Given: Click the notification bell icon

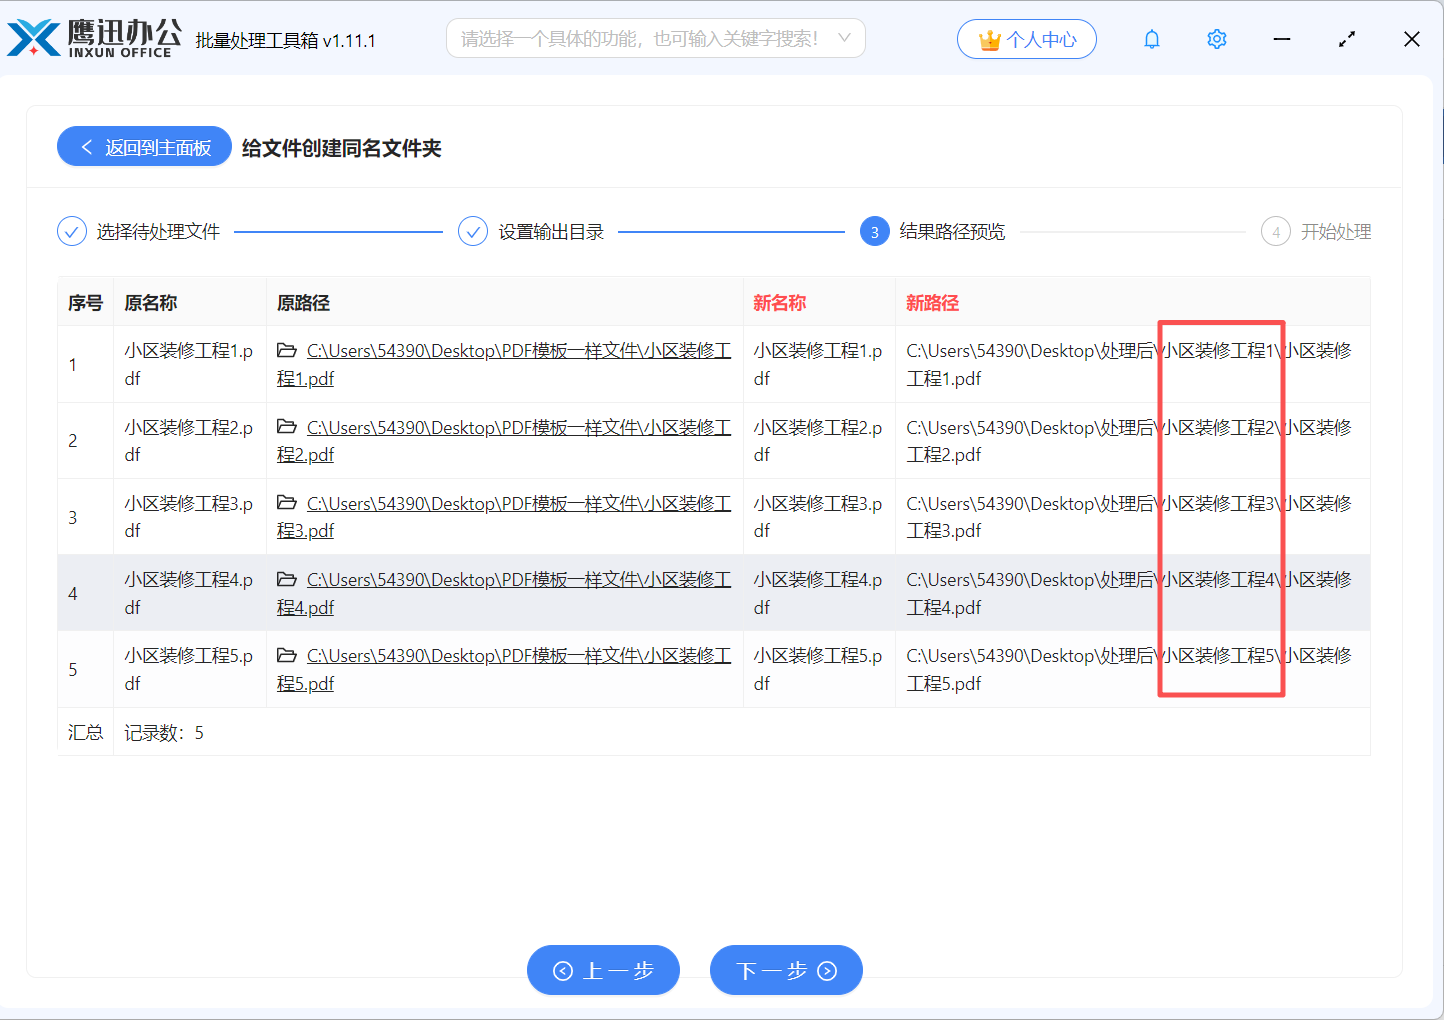Looking at the screenshot, I should pyautogui.click(x=1152, y=39).
